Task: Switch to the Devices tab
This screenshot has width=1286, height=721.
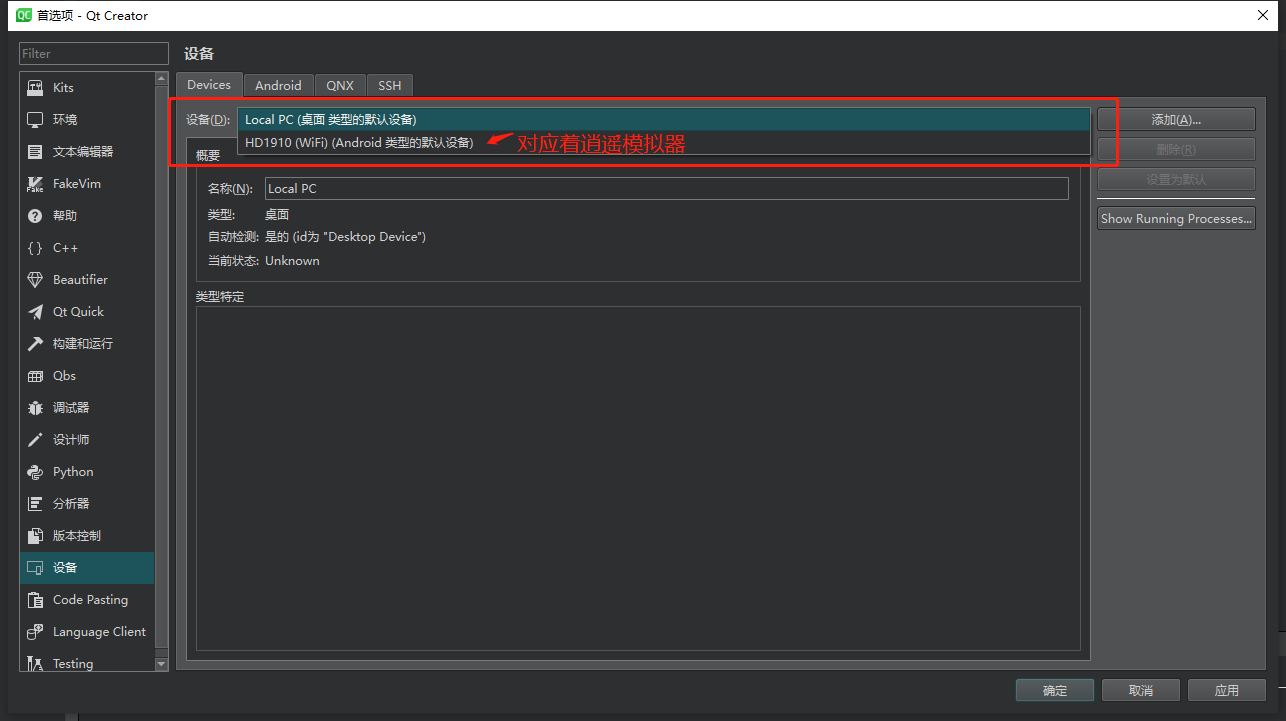Action: pyautogui.click(x=209, y=85)
